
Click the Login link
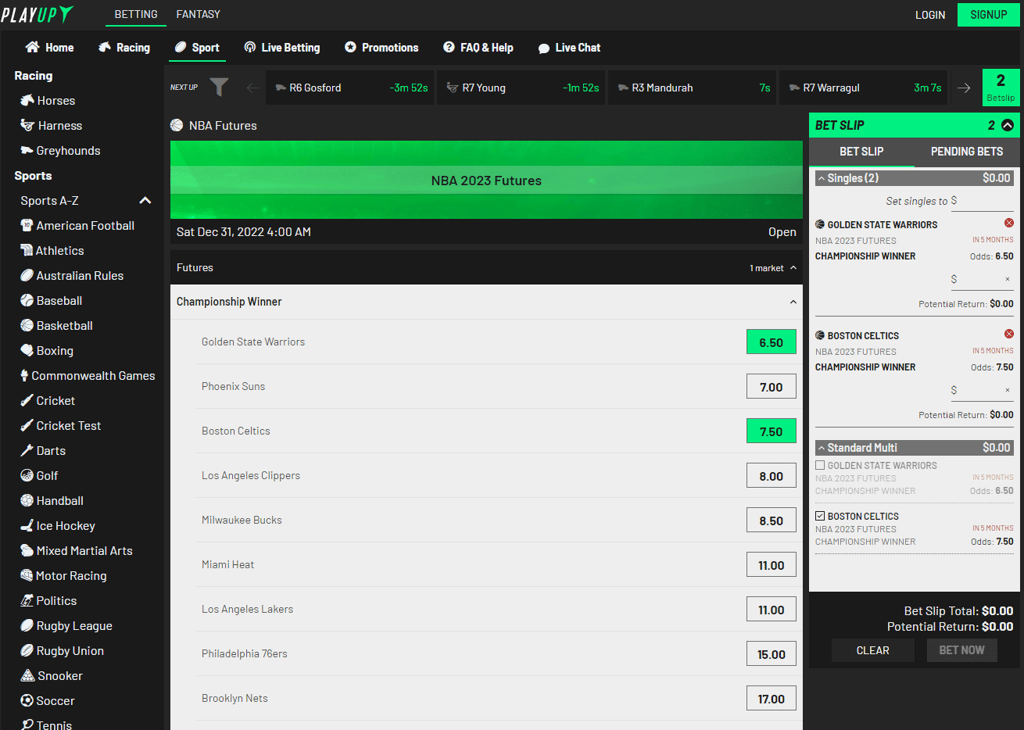click(x=930, y=15)
